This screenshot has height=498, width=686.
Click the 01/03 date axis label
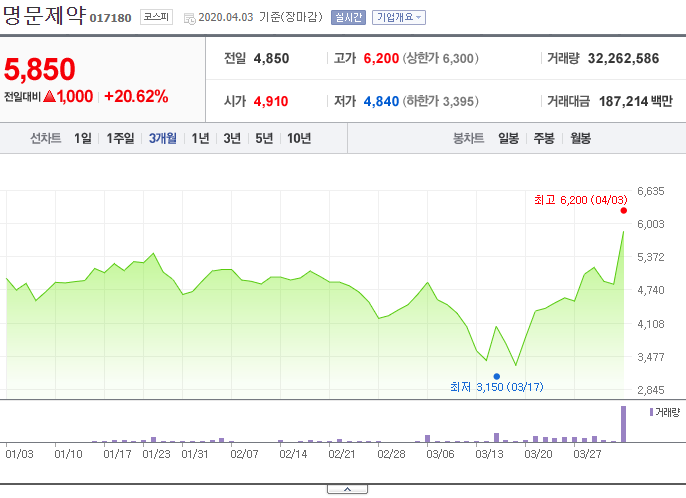[x=19, y=454]
